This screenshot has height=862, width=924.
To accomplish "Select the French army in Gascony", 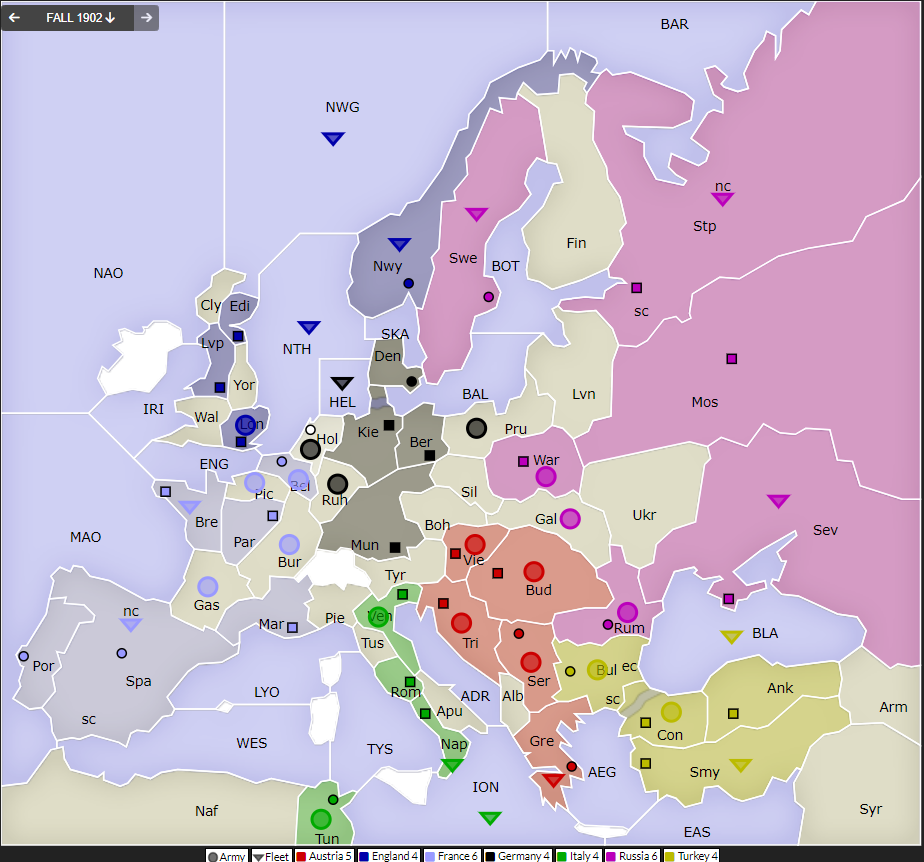I will 207,587.
